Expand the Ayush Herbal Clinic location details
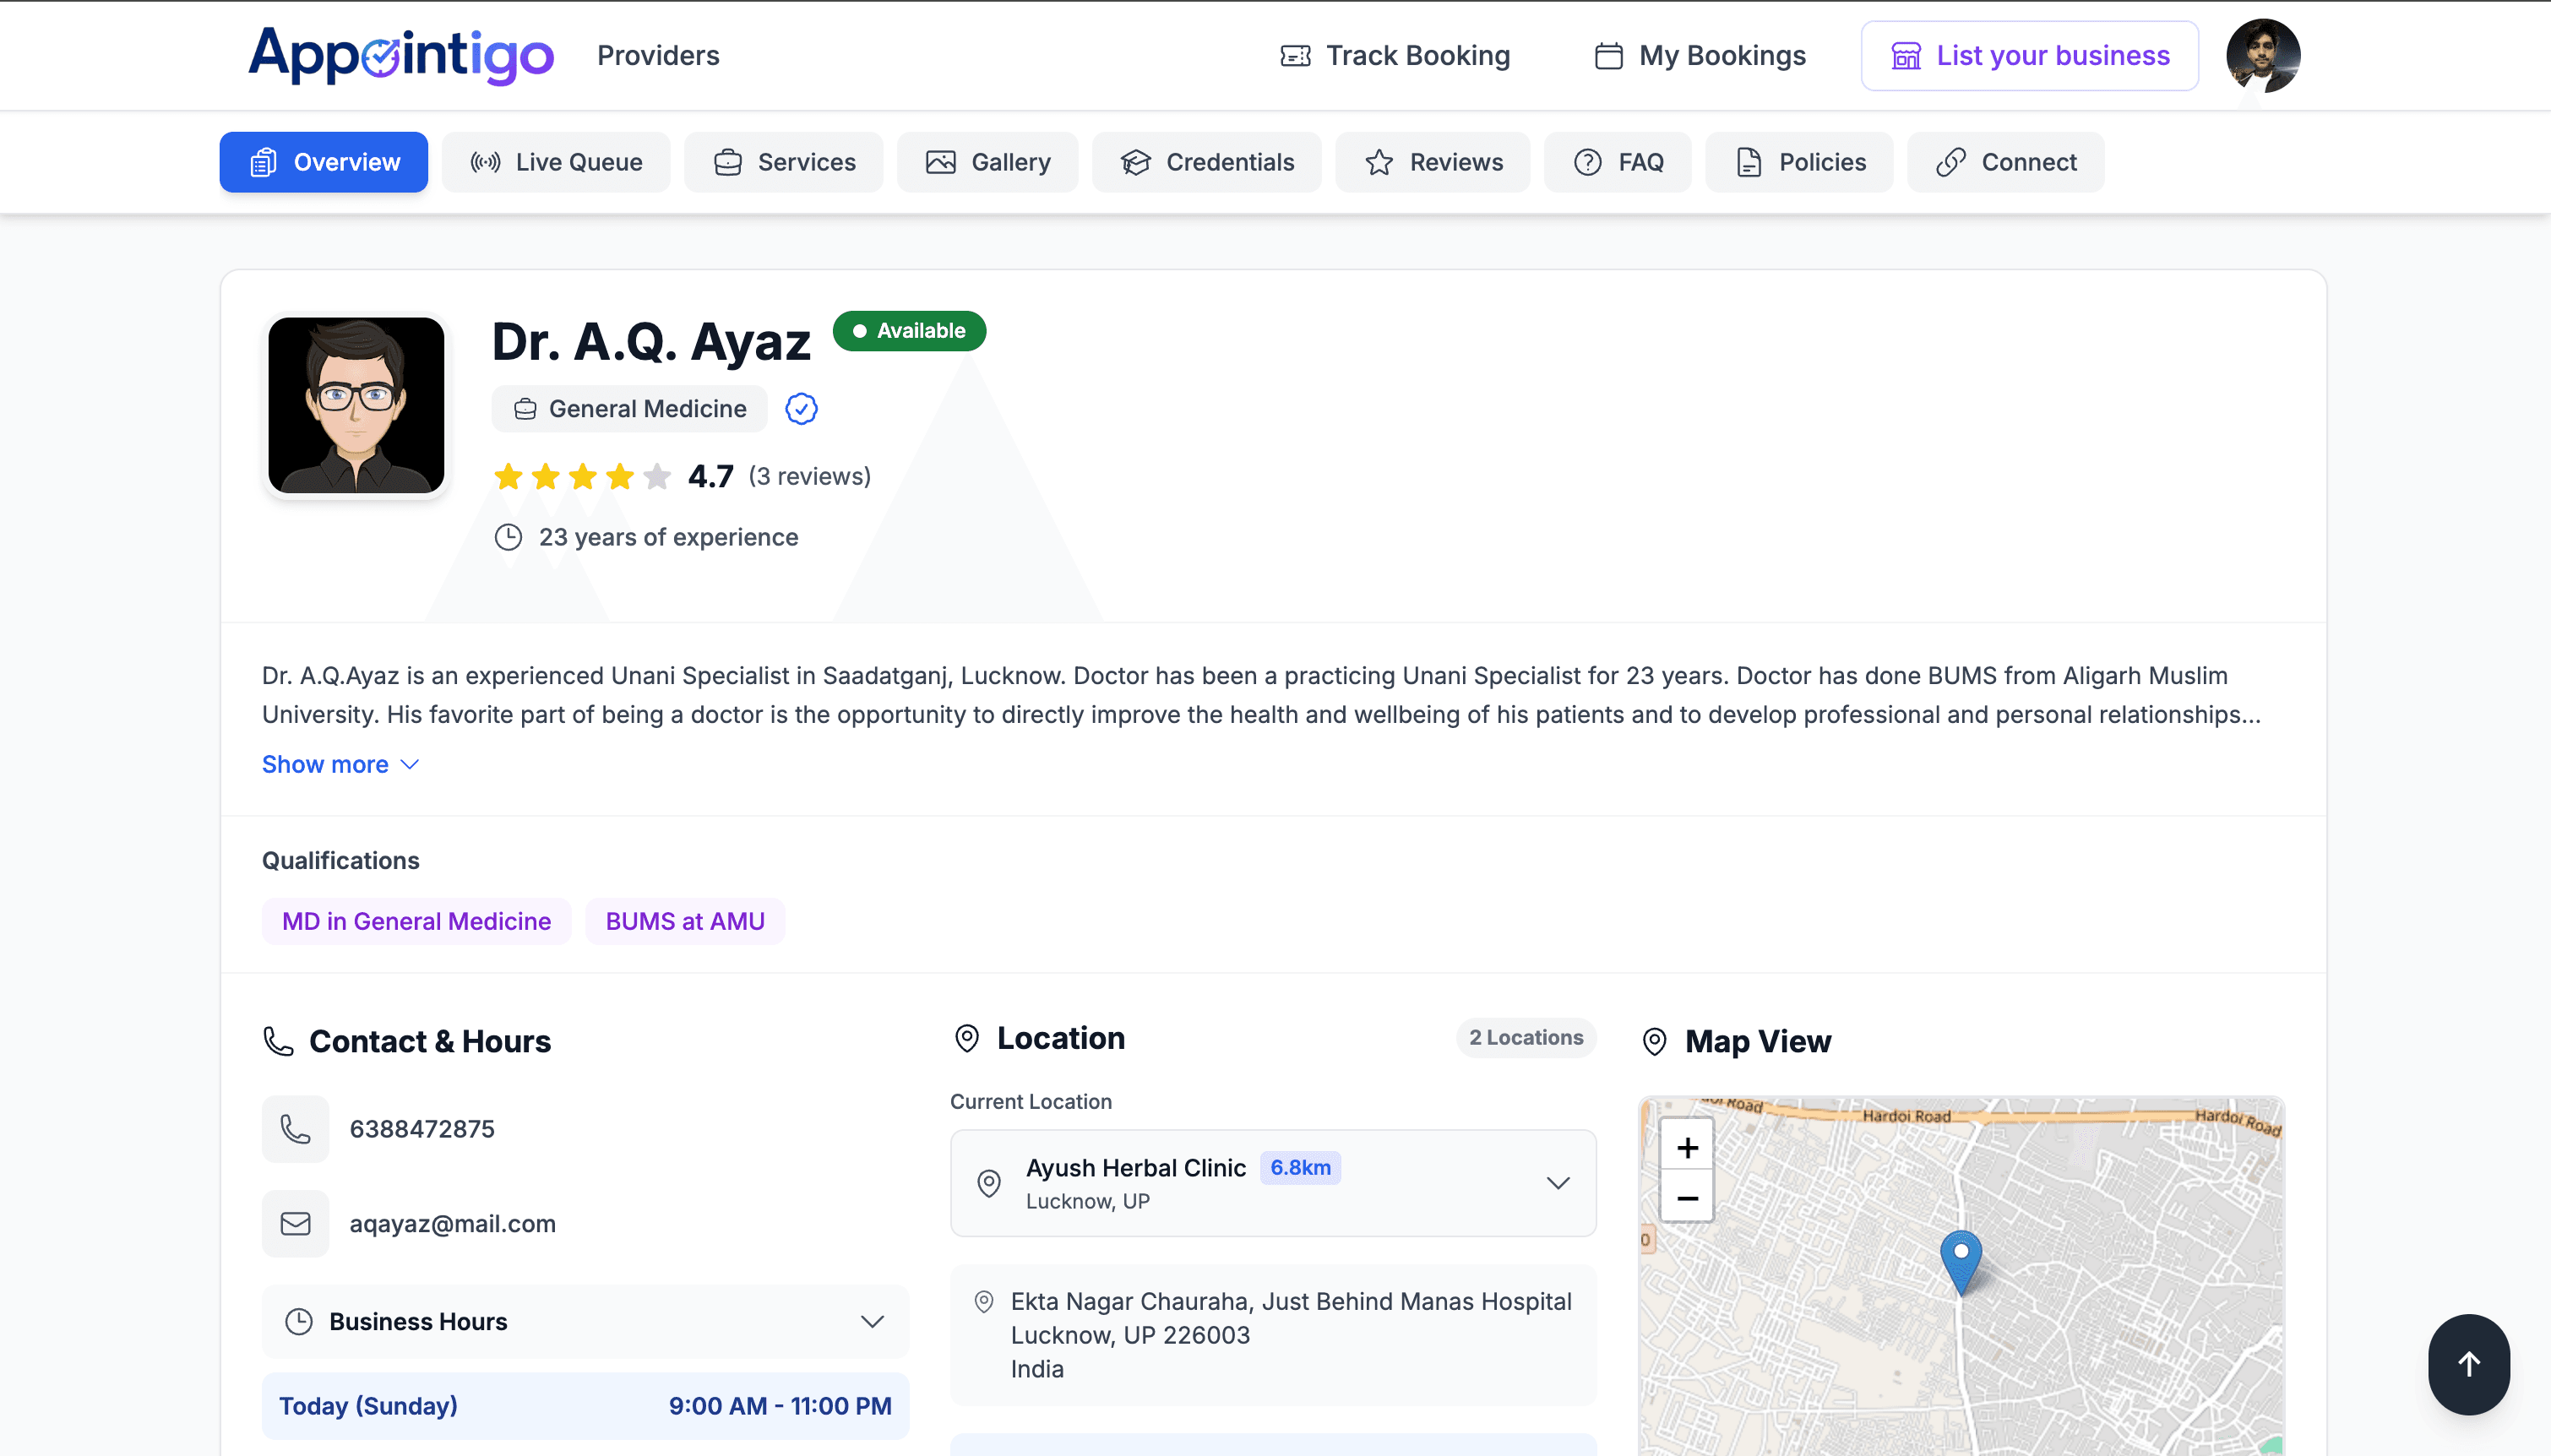The height and width of the screenshot is (1456, 2551). click(1558, 1183)
